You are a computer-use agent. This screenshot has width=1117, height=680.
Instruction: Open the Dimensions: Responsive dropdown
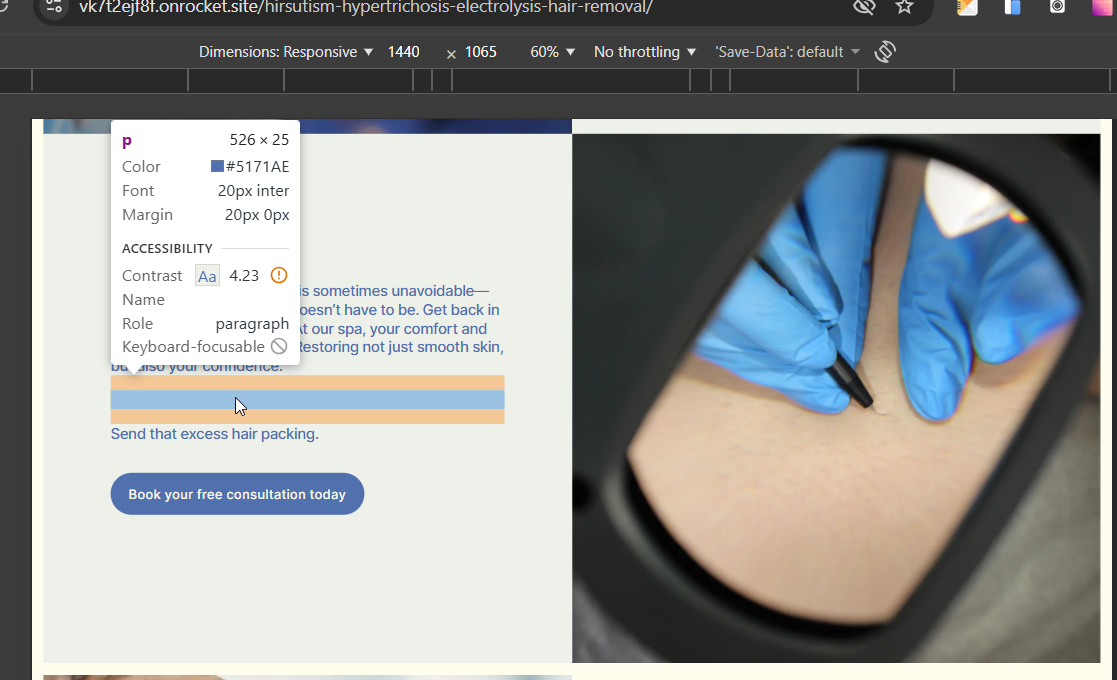click(x=286, y=52)
